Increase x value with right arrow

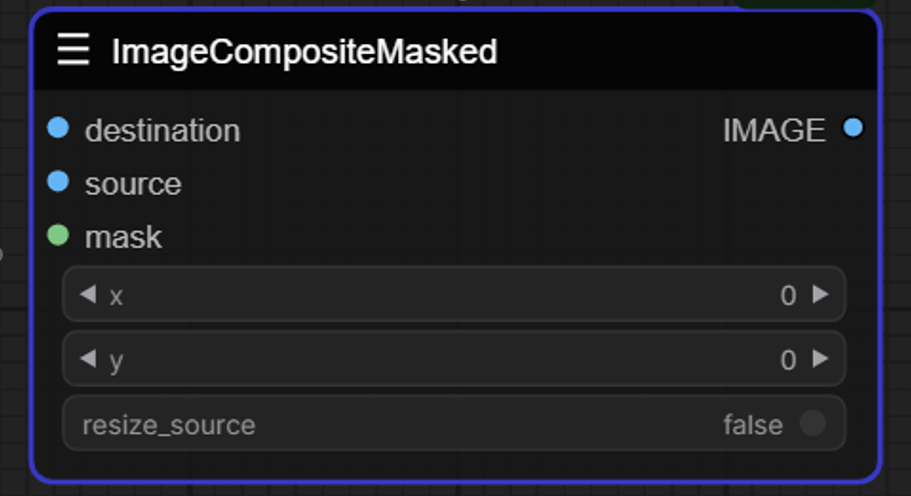pos(821,294)
